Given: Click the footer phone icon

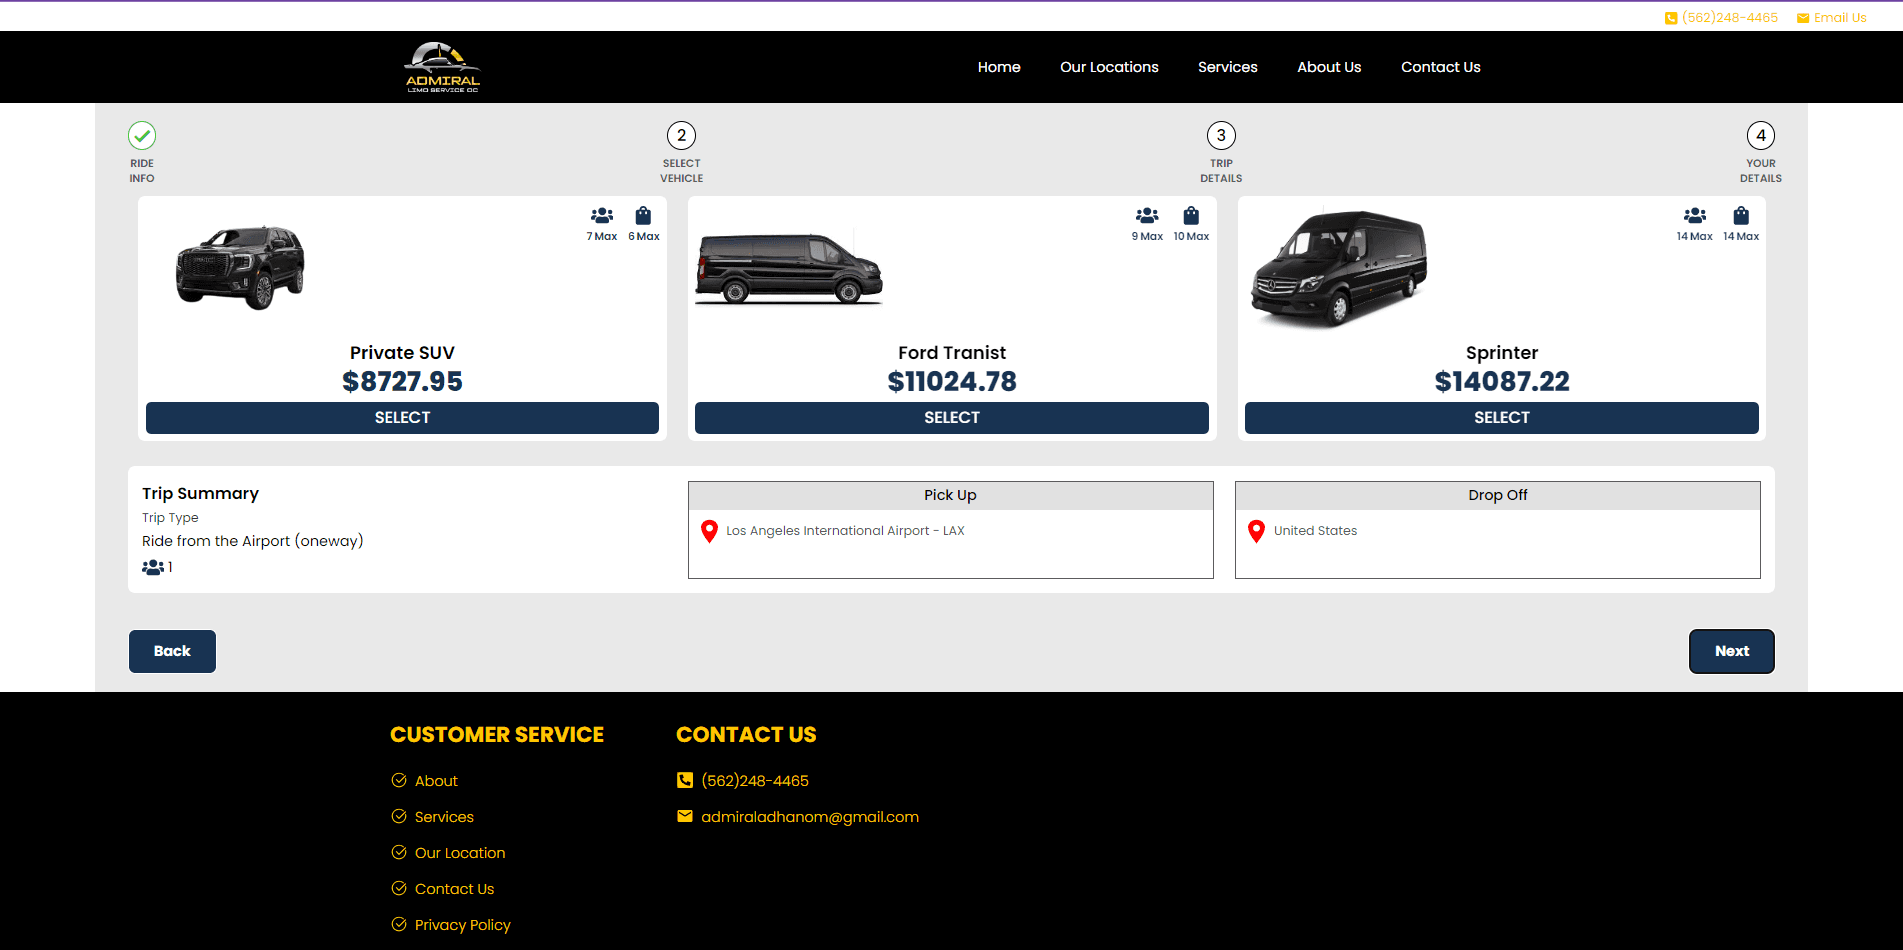Looking at the screenshot, I should [685, 780].
